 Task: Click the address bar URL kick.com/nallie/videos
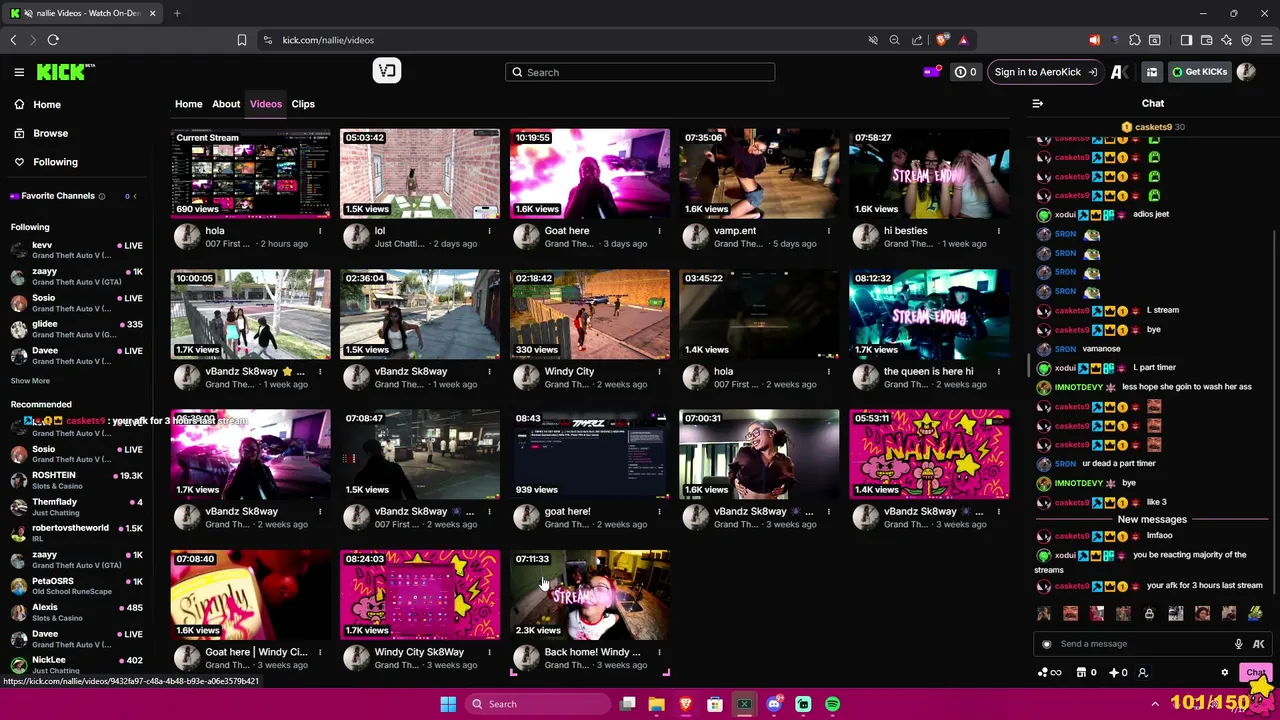click(328, 40)
